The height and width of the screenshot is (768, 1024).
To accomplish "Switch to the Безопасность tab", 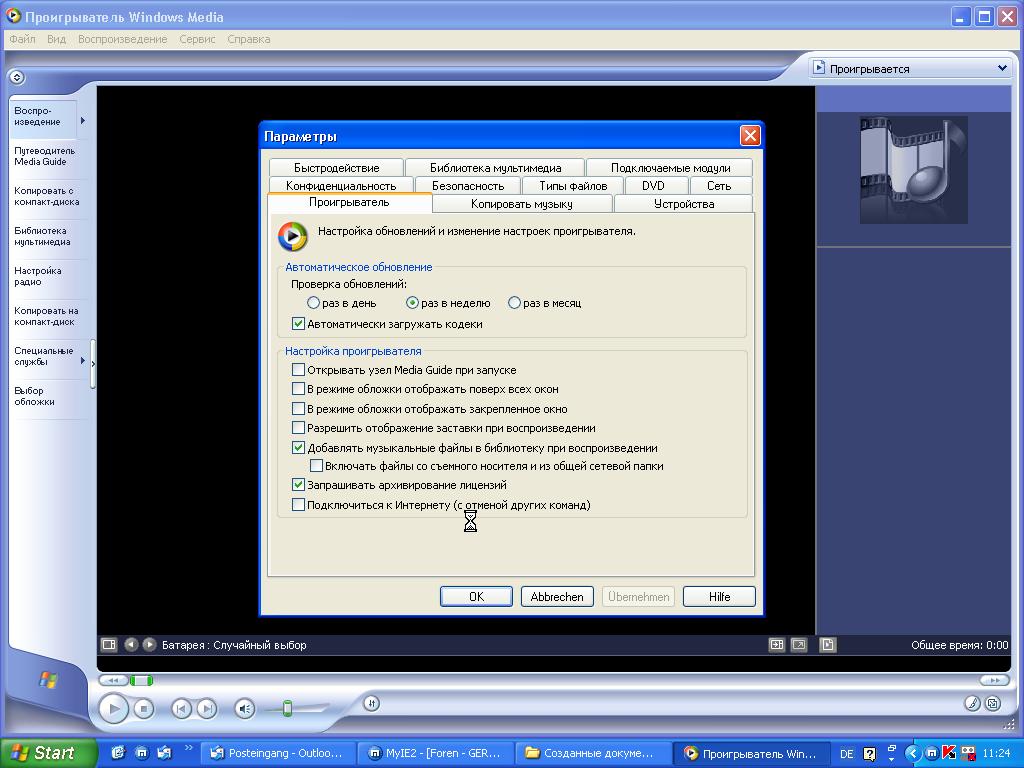I will tap(468, 185).
